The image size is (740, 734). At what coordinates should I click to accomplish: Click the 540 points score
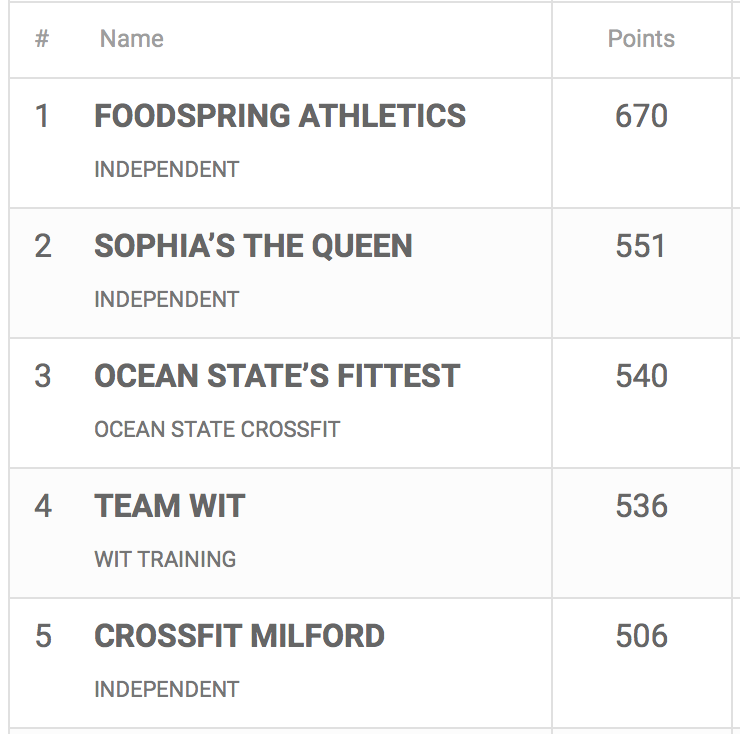[641, 376]
